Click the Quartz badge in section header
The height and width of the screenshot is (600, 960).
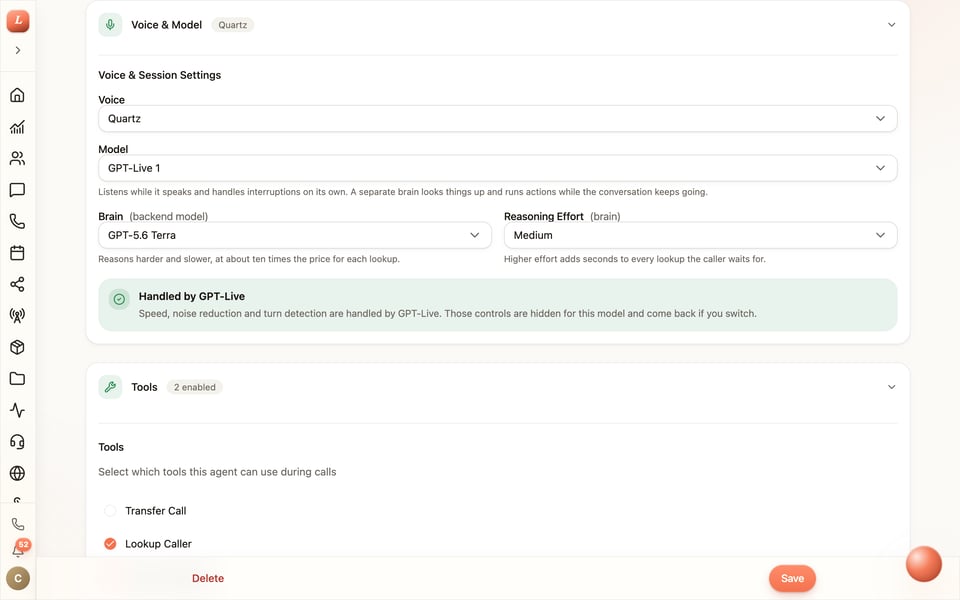click(233, 25)
